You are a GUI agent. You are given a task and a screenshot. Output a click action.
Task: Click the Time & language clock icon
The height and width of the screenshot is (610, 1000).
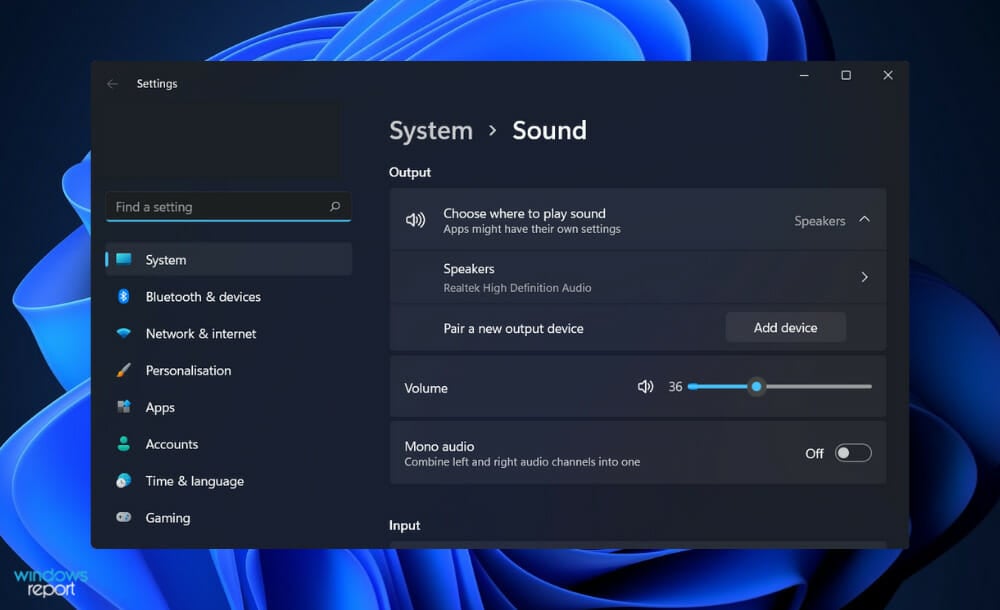[x=124, y=481]
